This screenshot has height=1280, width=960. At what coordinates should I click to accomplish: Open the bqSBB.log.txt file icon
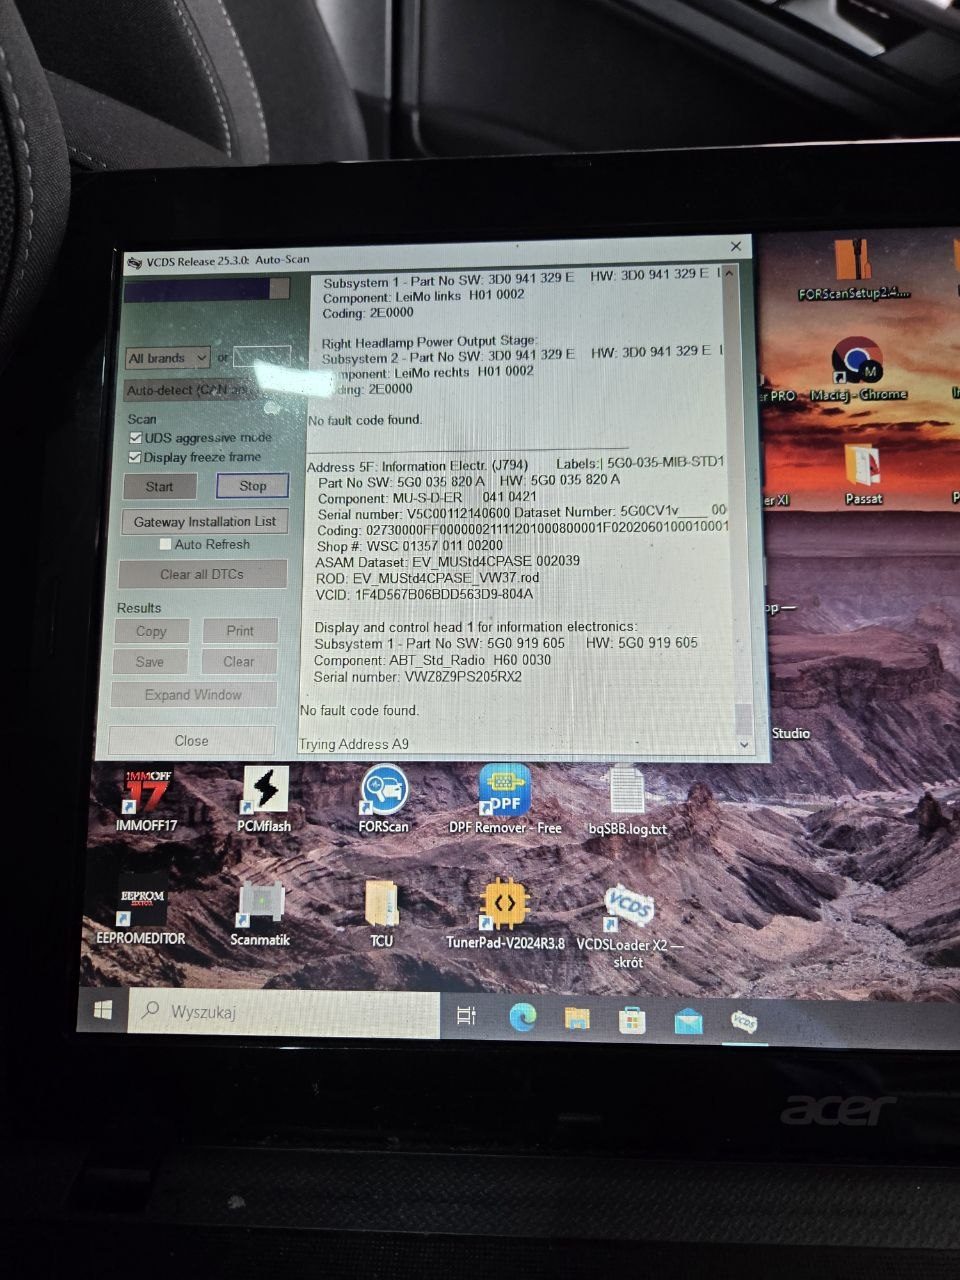tap(627, 801)
